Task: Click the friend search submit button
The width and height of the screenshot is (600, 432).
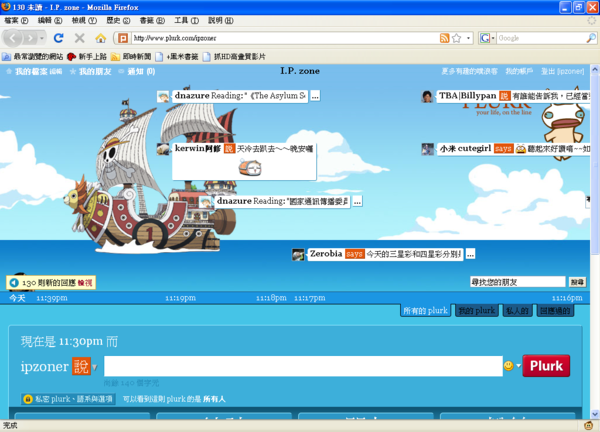Action: click(x=577, y=282)
